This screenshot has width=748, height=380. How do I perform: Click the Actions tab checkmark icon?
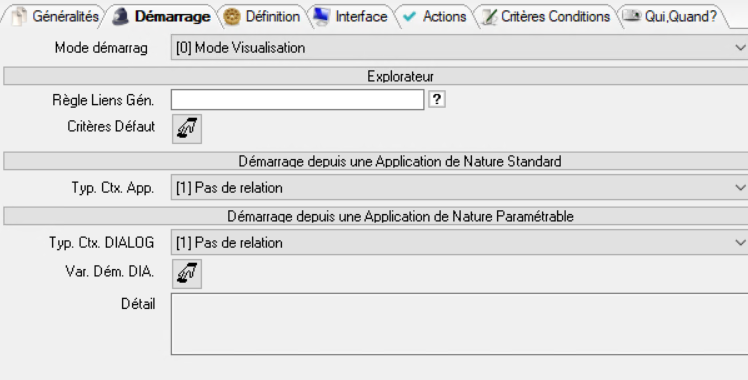409,17
